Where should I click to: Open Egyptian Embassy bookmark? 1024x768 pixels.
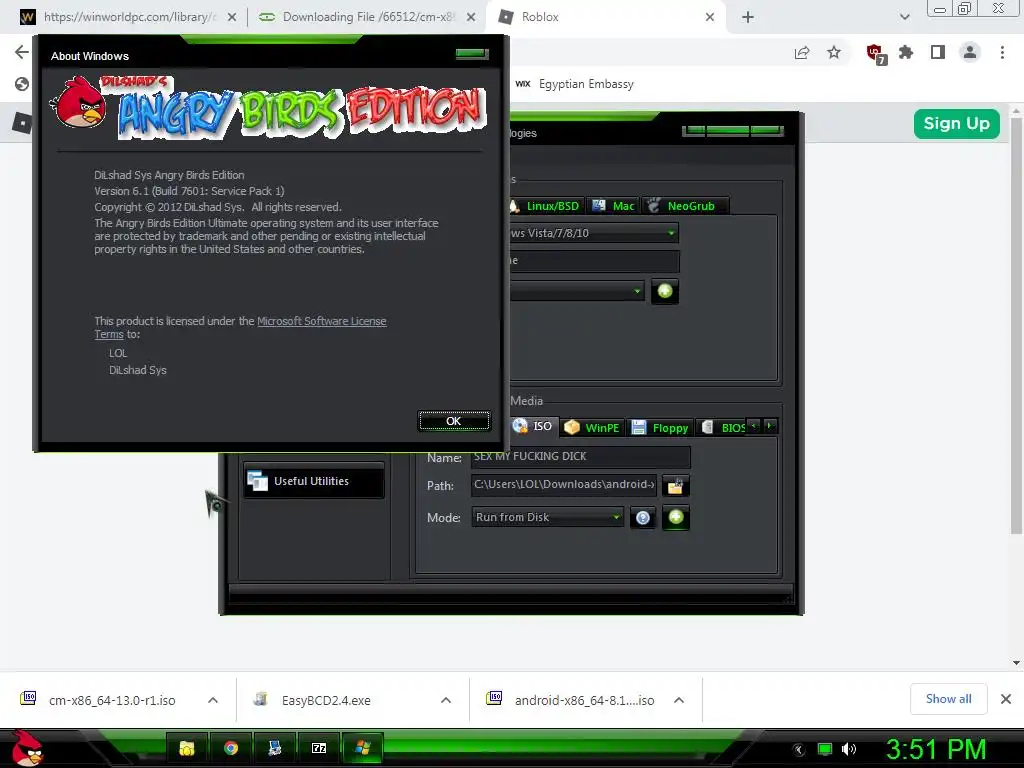tap(575, 84)
